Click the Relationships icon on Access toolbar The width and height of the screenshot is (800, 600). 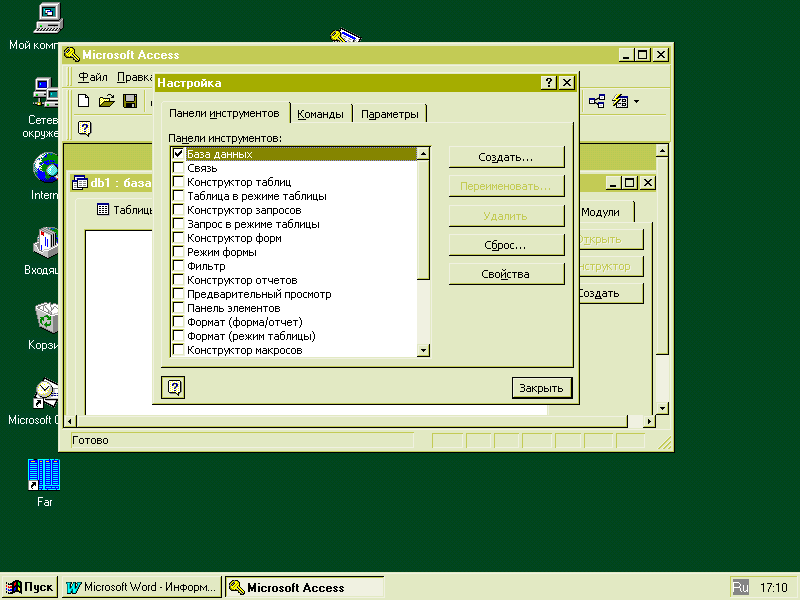[597, 101]
